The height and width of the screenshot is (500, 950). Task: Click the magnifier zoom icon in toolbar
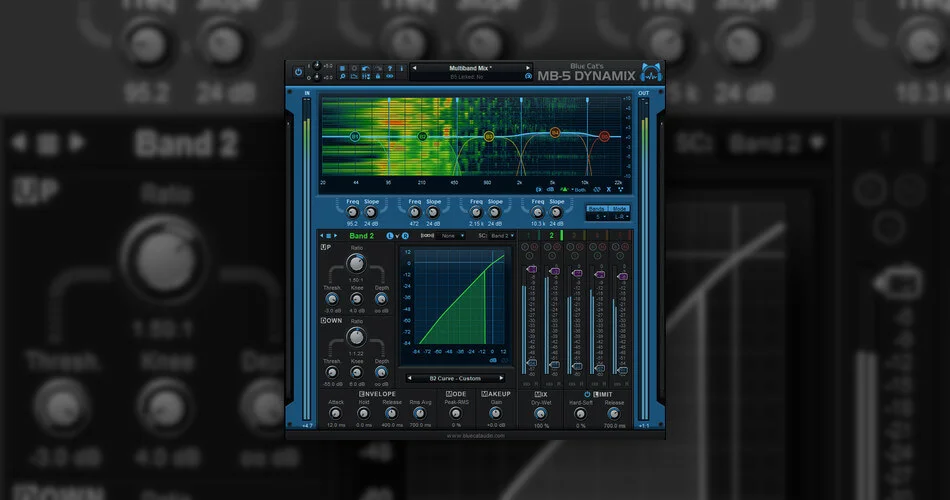tap(342, 76)
